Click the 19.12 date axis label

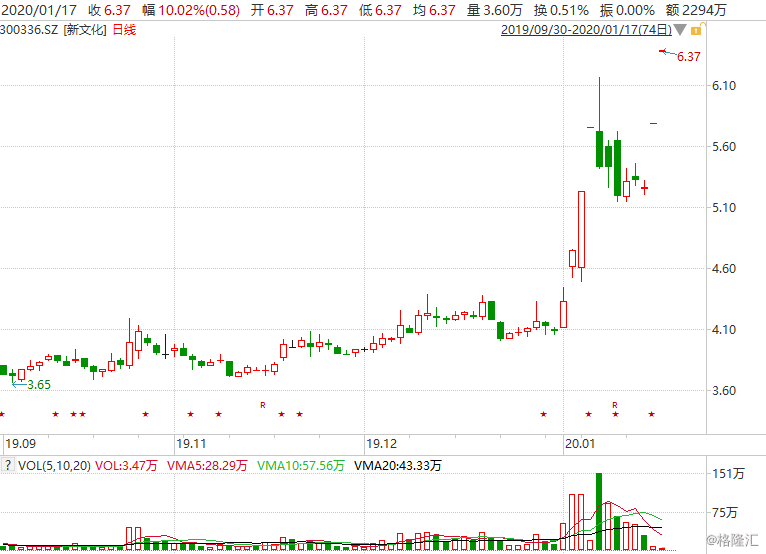(382, 444)
